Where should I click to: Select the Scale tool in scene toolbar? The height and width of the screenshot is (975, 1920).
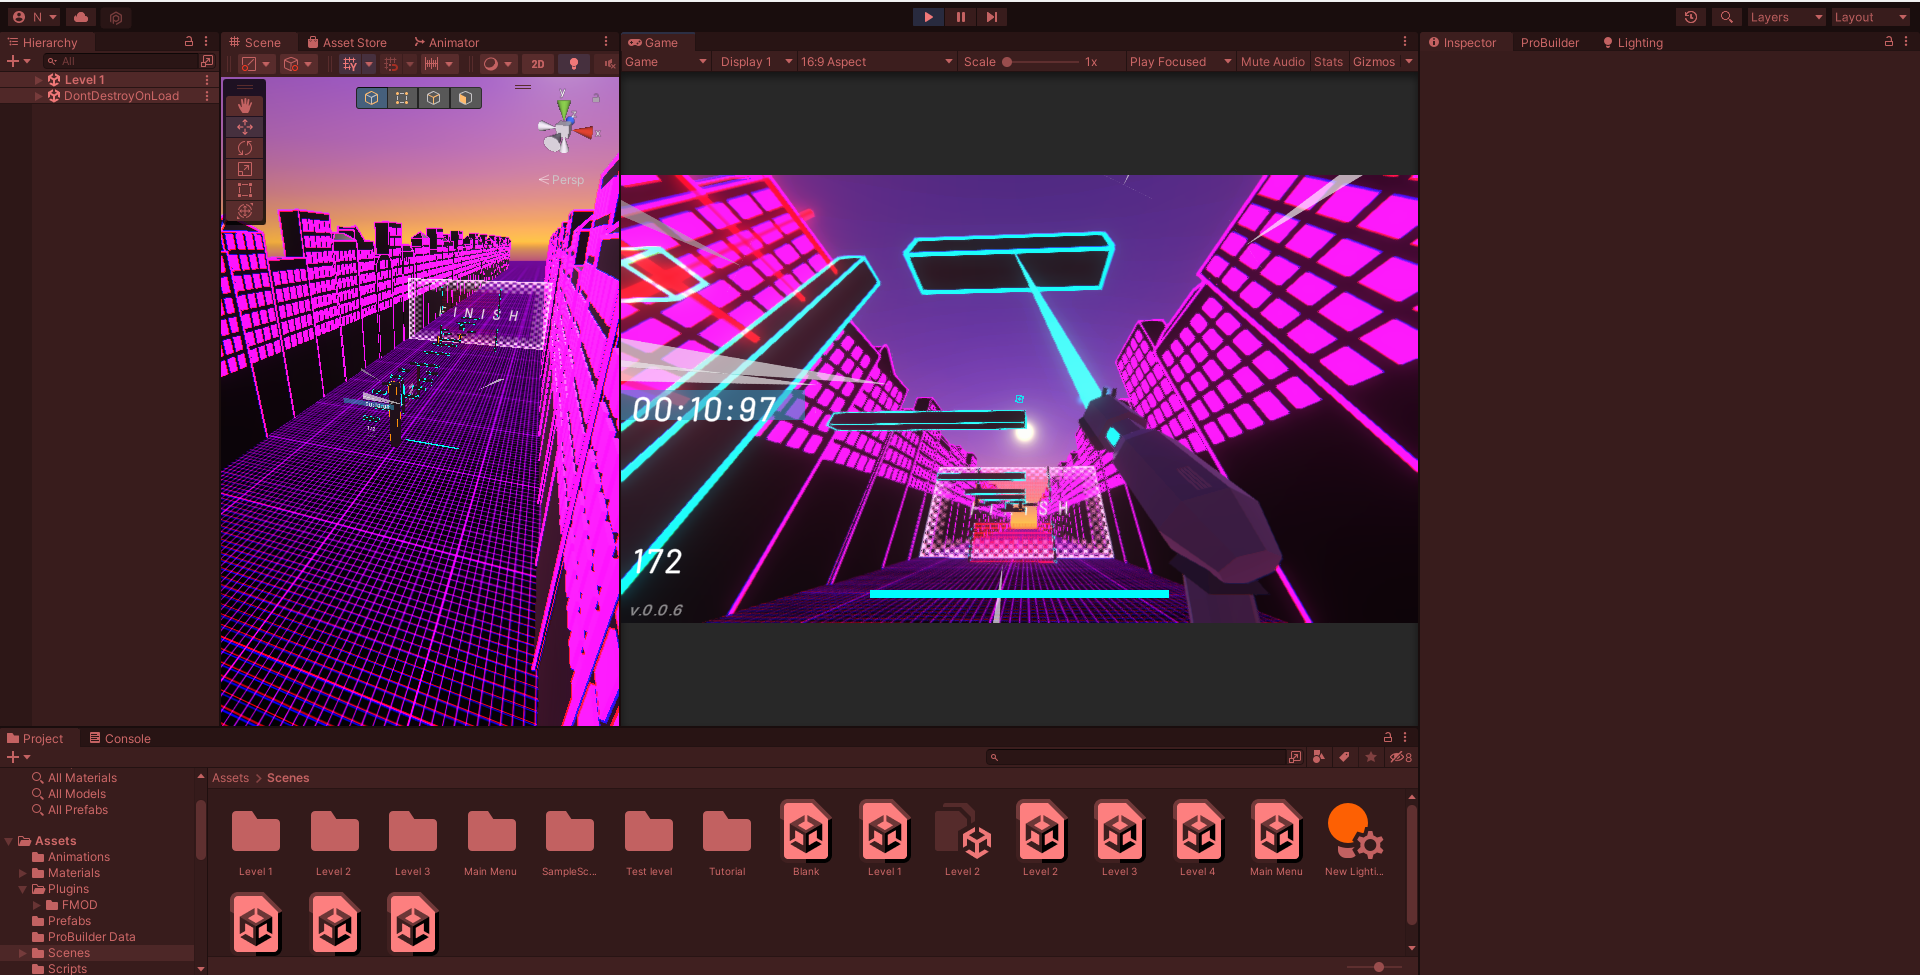coord(245,169)
